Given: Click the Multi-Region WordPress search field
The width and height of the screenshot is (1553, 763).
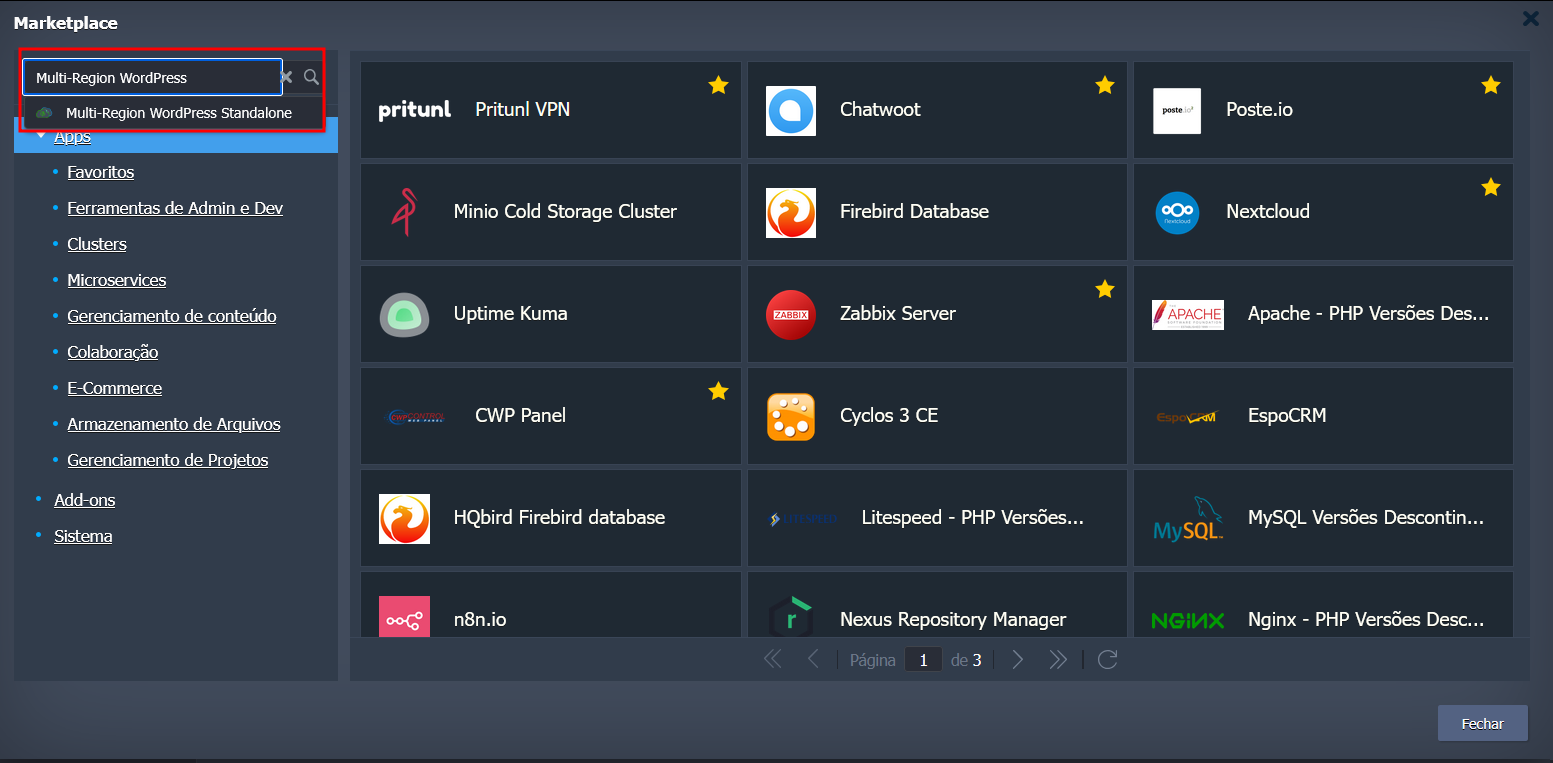Looking at the screenshot, I should point(152,77).
